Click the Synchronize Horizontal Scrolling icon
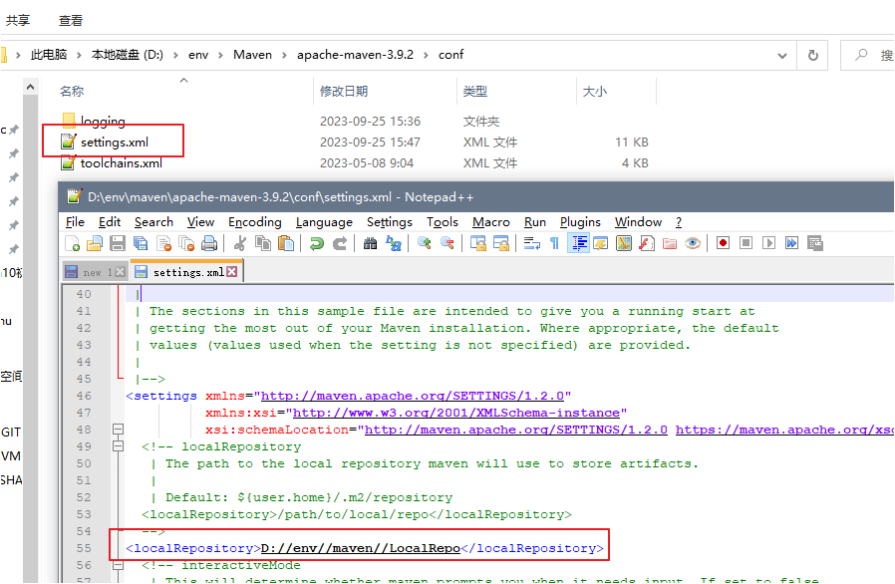 (501, 243)
